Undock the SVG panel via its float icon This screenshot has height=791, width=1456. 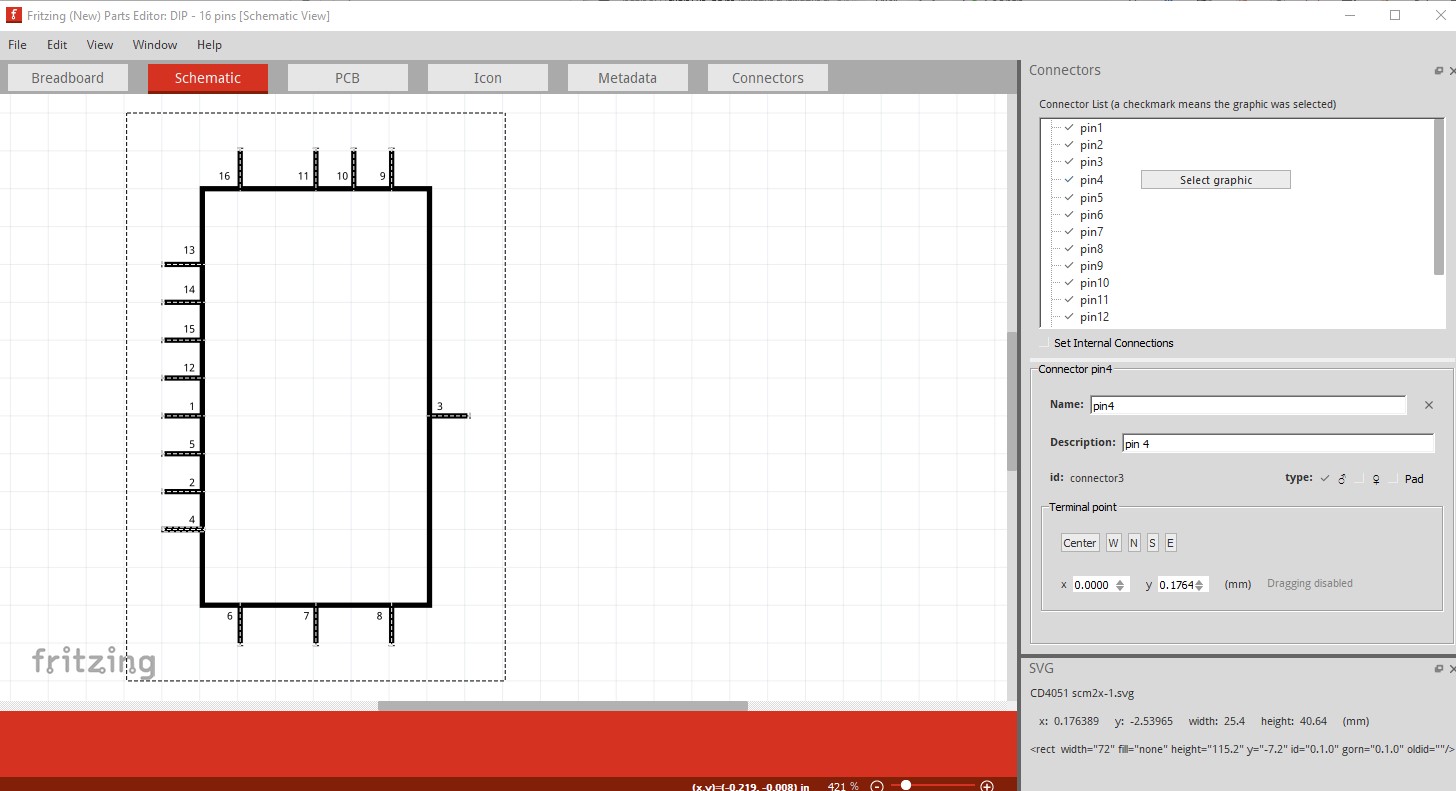[x=1438, y=668]
